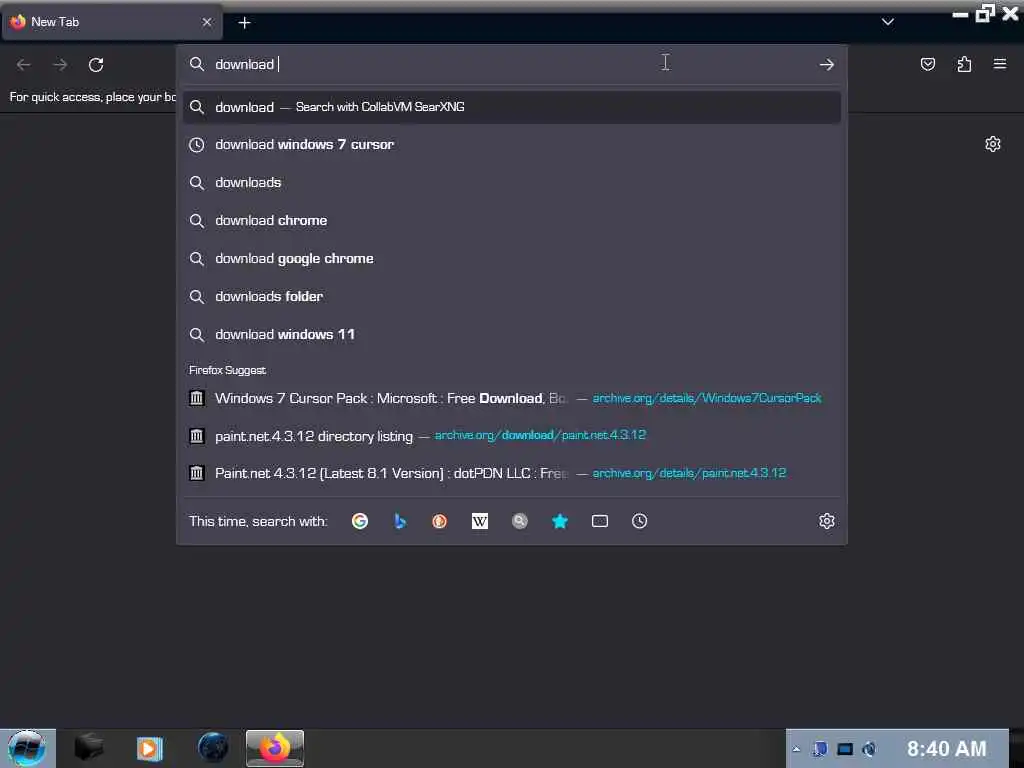Open the volume icon in the system tray
Screen dimensions: 1024x768
point(869,749)
